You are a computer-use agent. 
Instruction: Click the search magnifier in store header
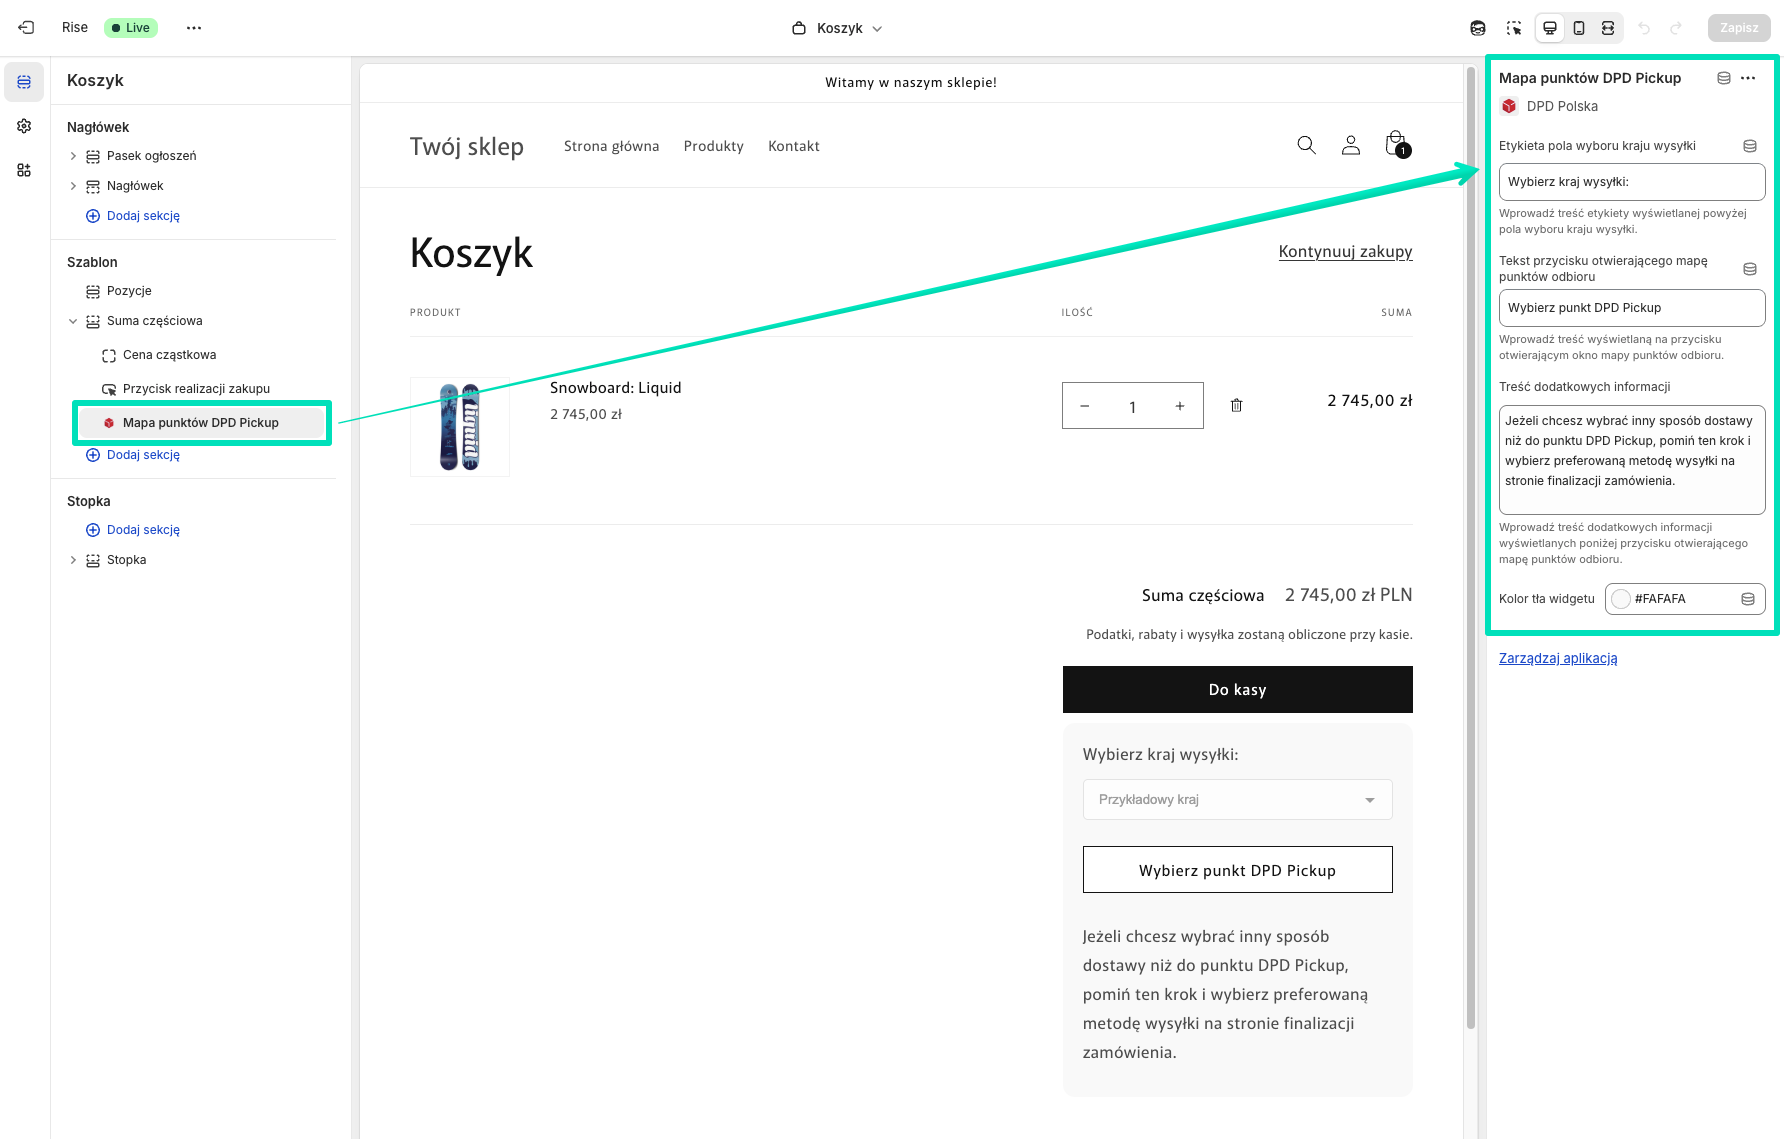pos(1306,145)
